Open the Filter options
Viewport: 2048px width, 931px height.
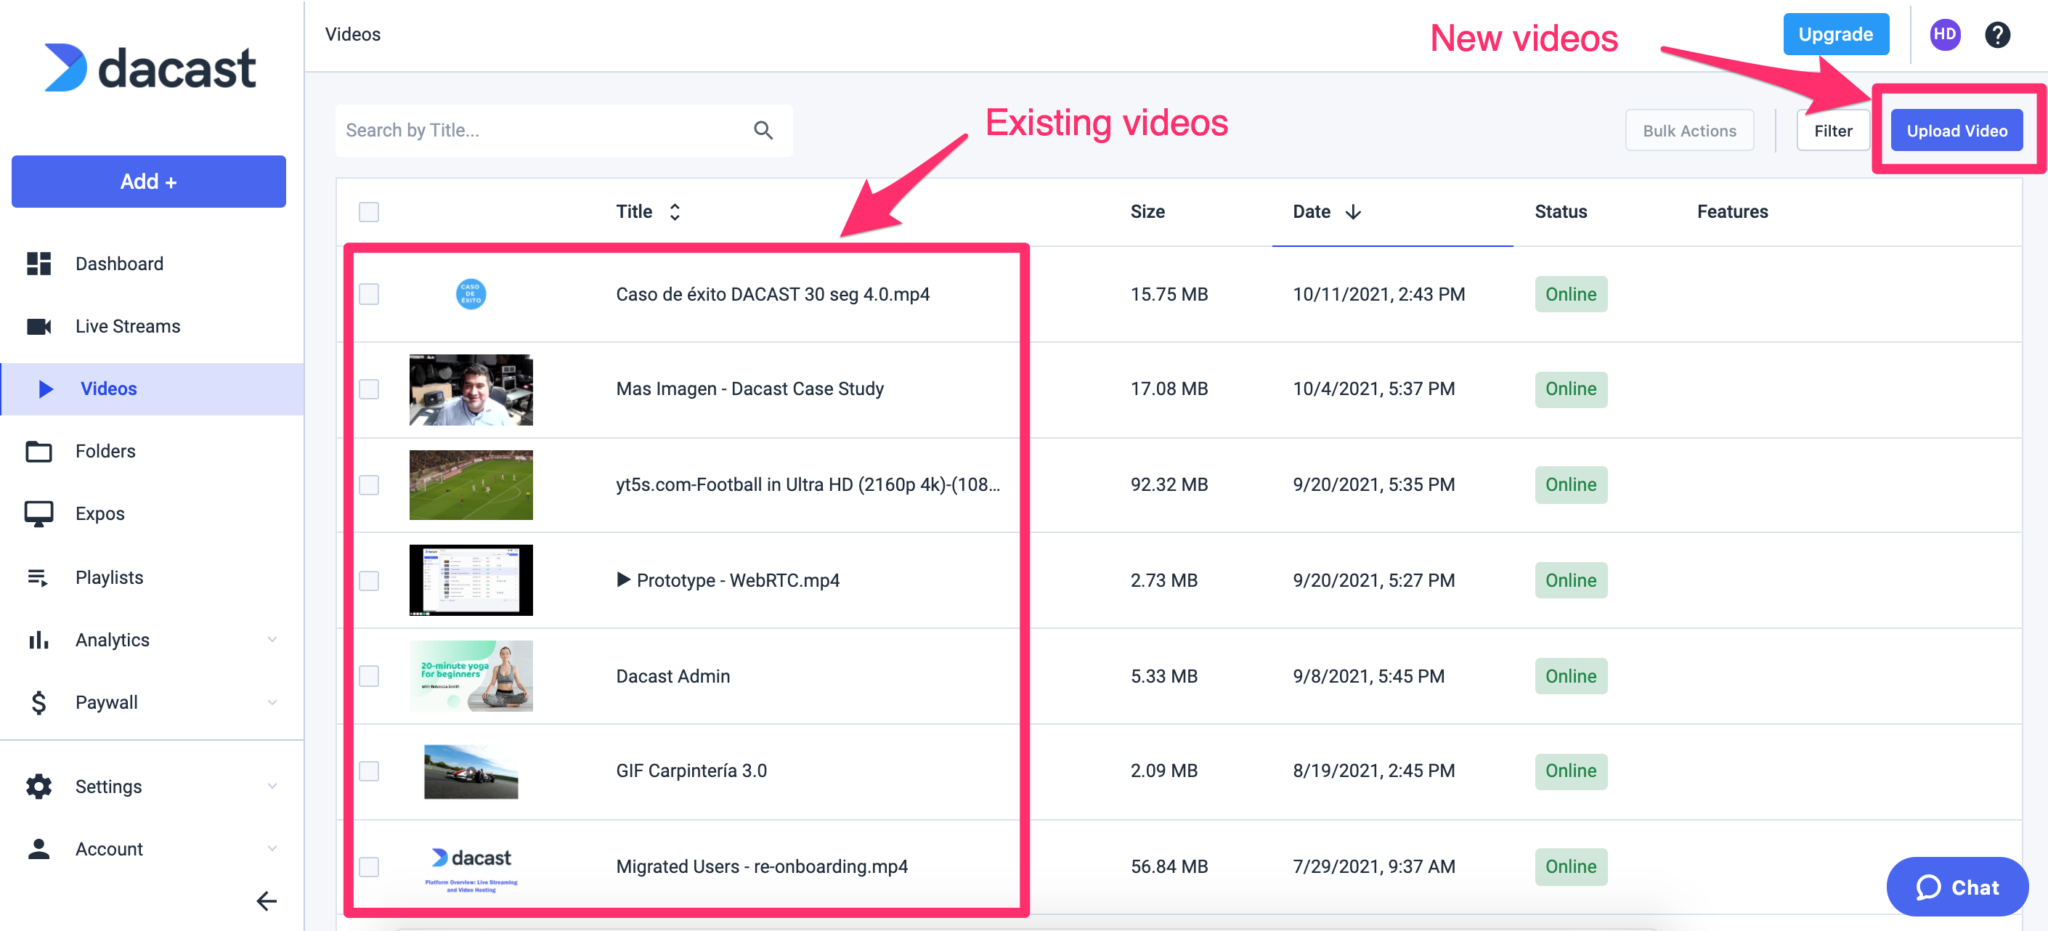[x=1833, y=130]
